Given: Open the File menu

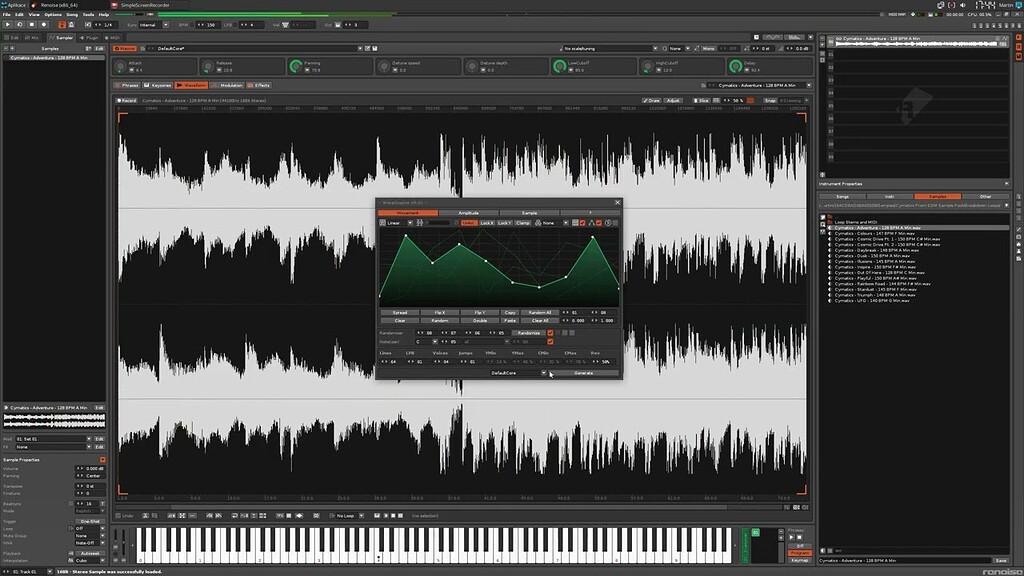Looking at the screenshot, I should (x=7, y=14).
